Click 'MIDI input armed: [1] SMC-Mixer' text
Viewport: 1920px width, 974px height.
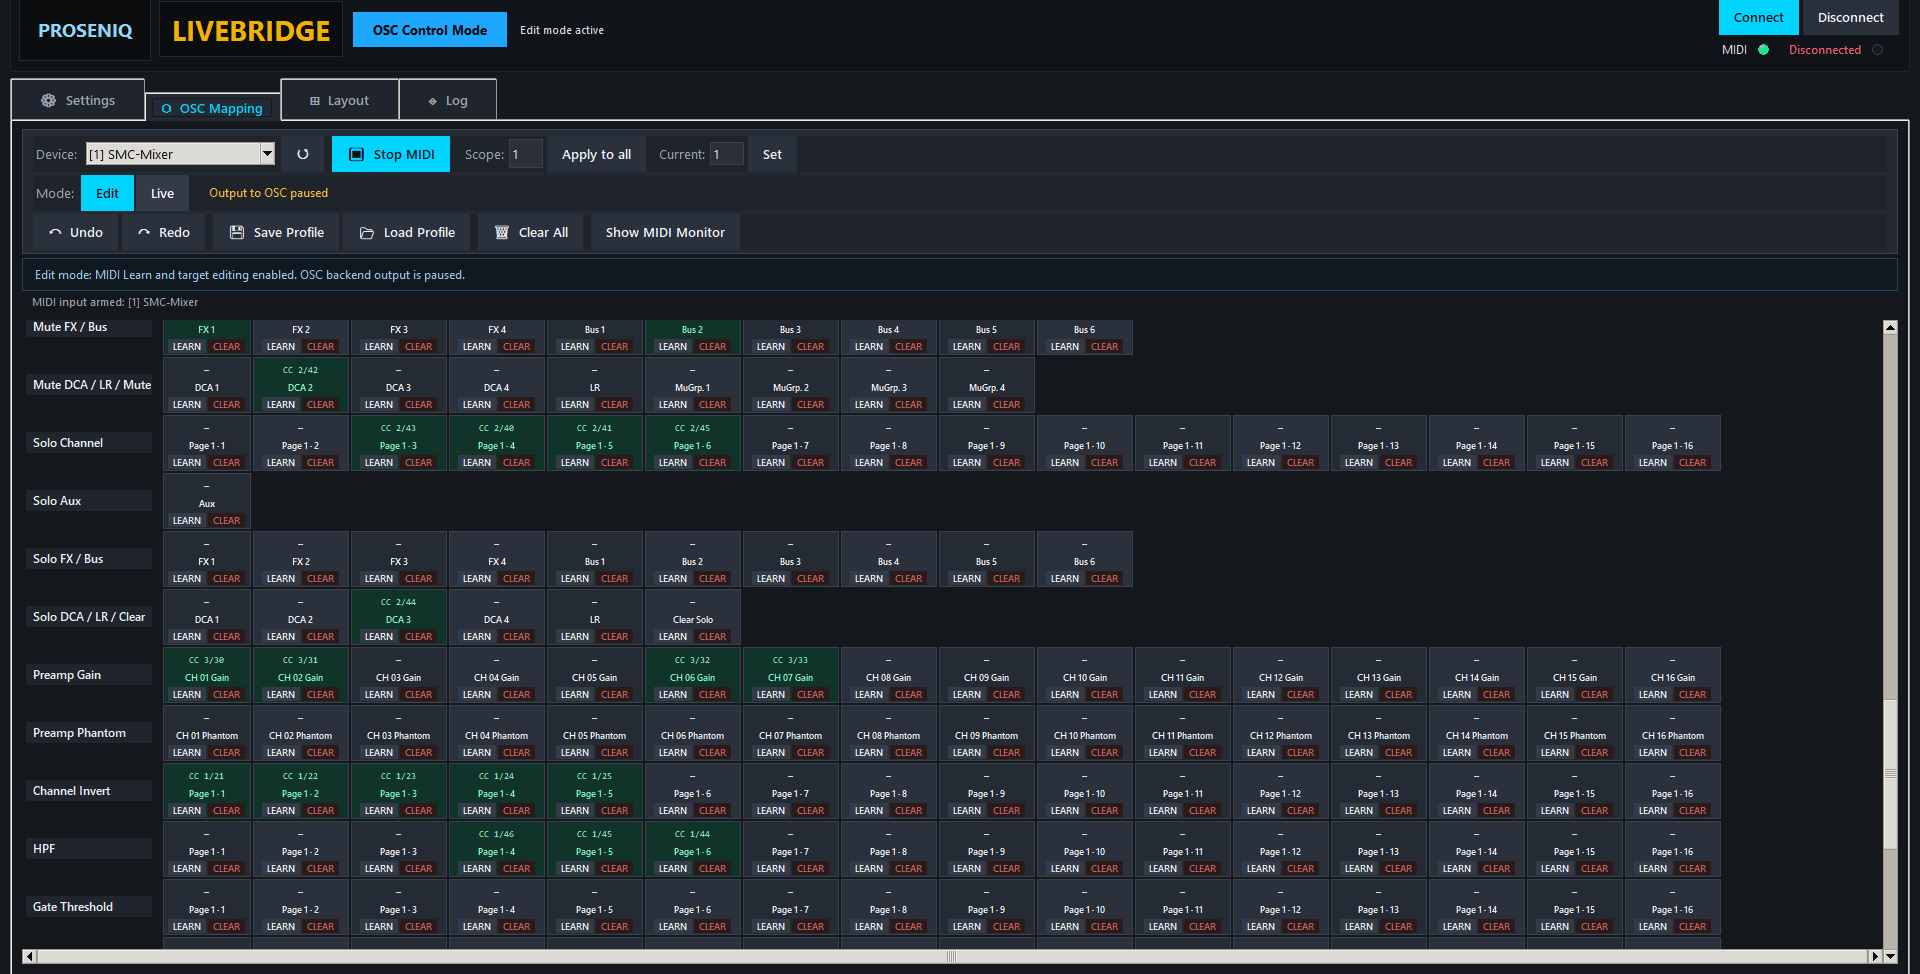[x=115, y=302]
